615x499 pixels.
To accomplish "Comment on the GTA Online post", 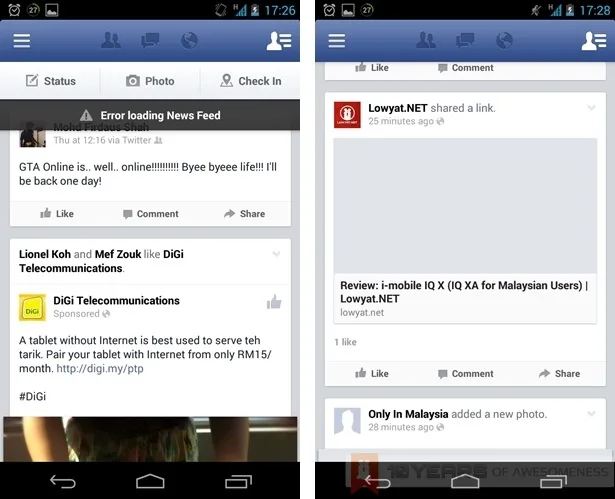I will (x=151, y=214).
